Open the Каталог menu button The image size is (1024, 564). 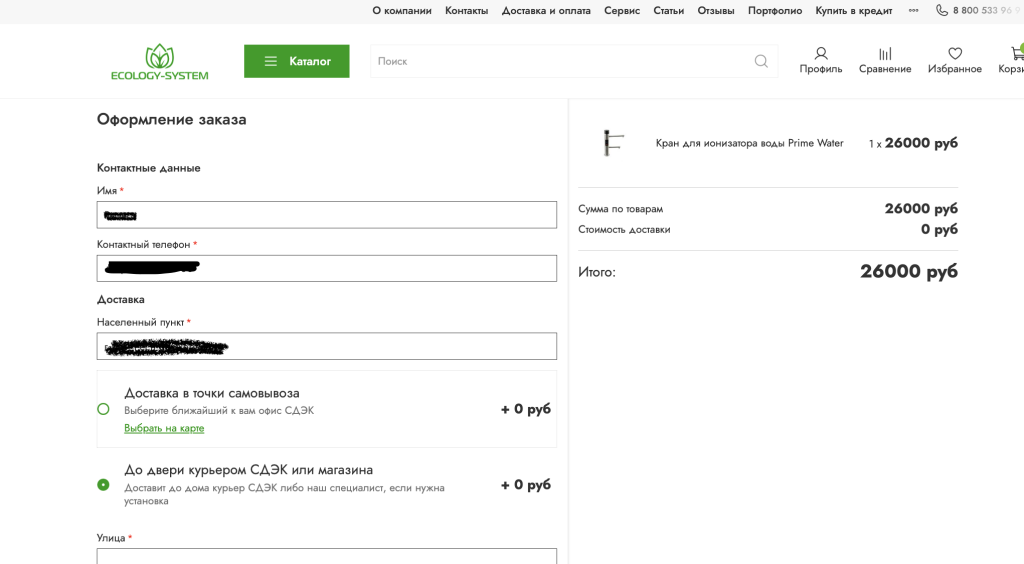296,61
